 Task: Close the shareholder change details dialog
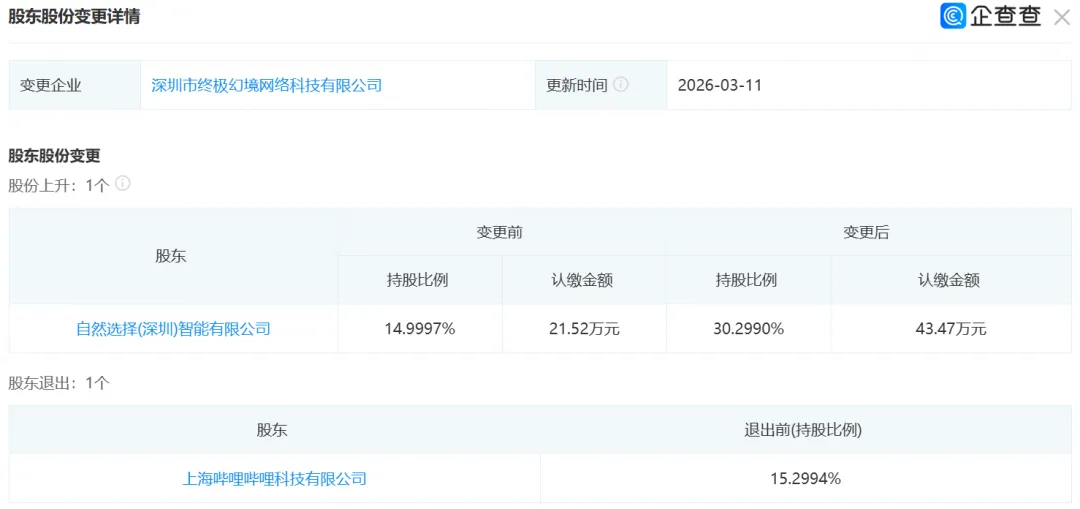(x=1061, y=17)
